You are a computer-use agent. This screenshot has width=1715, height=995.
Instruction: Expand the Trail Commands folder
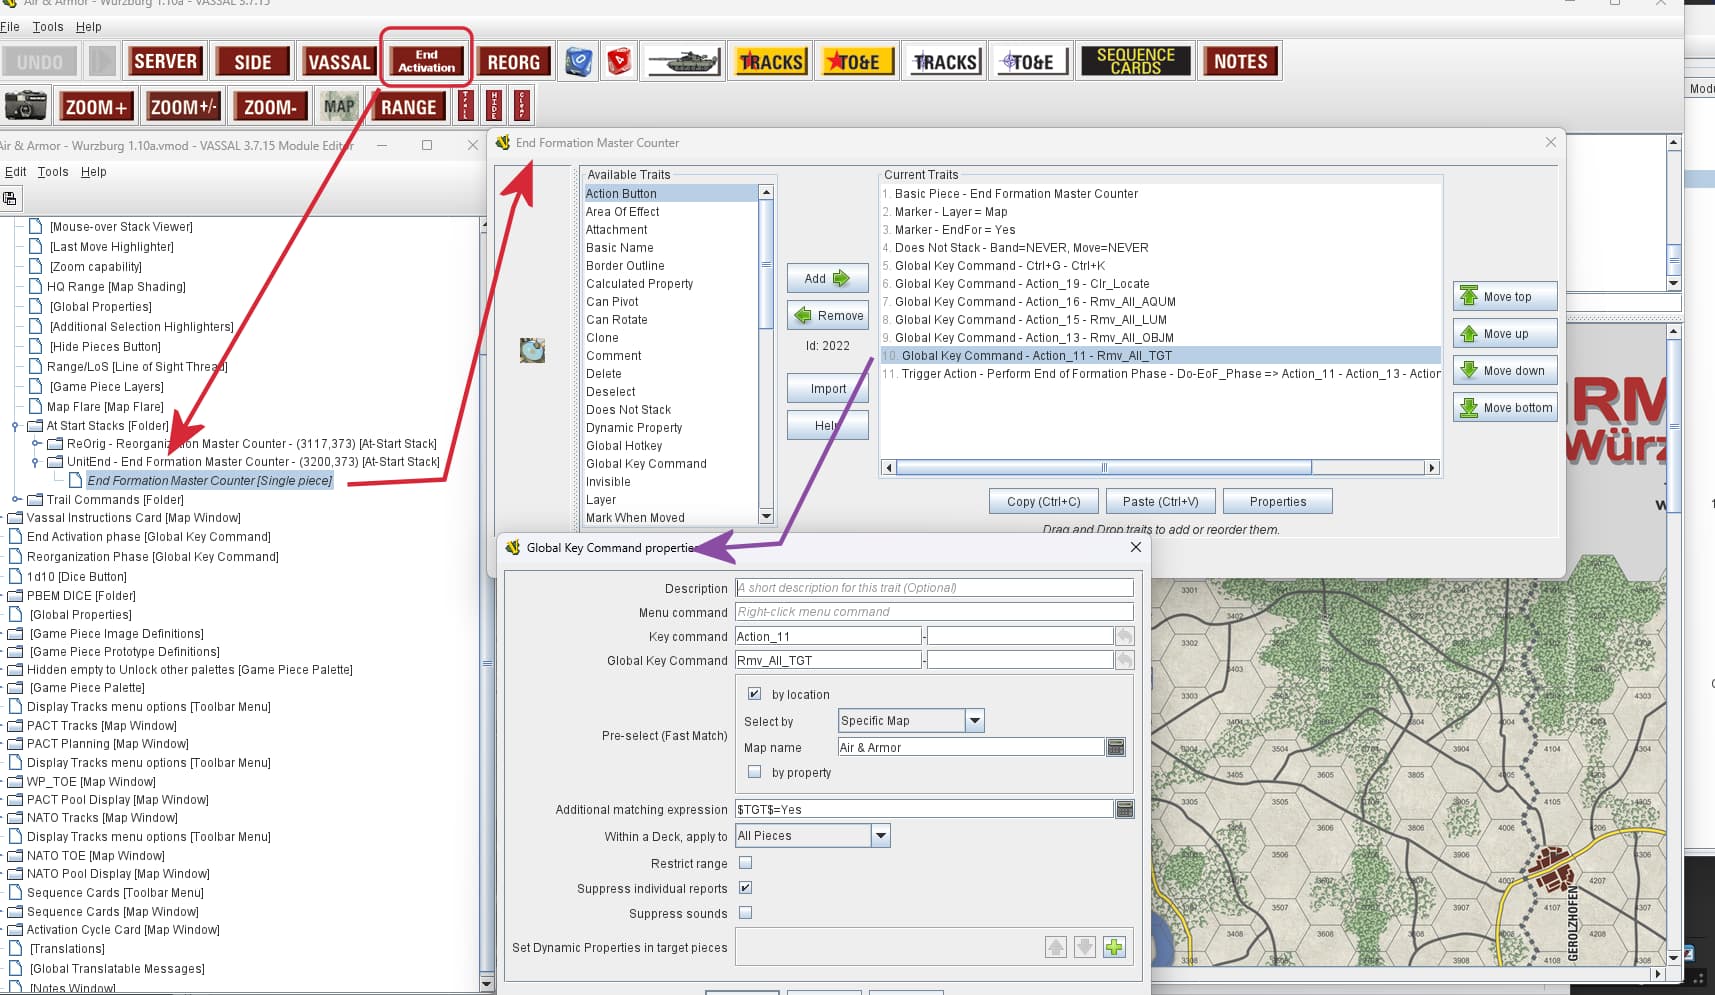click(15, 499)
